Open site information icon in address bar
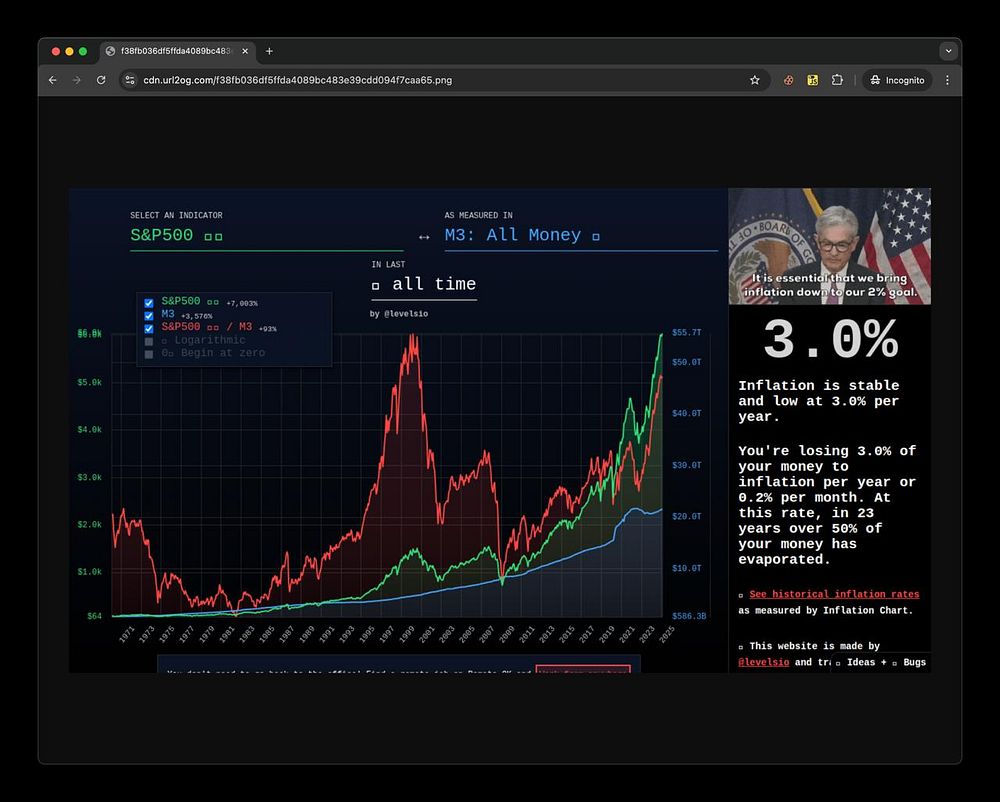This screenshot has width=1000, height=802. pos(130,80)
